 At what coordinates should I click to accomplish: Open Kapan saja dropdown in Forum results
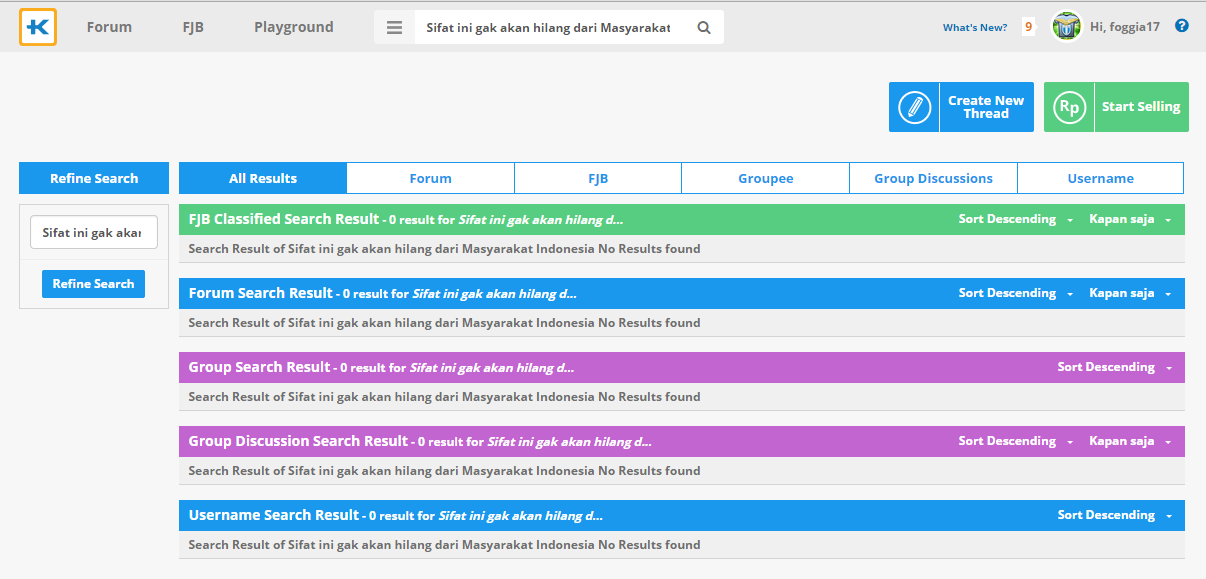coord(1129,293)
